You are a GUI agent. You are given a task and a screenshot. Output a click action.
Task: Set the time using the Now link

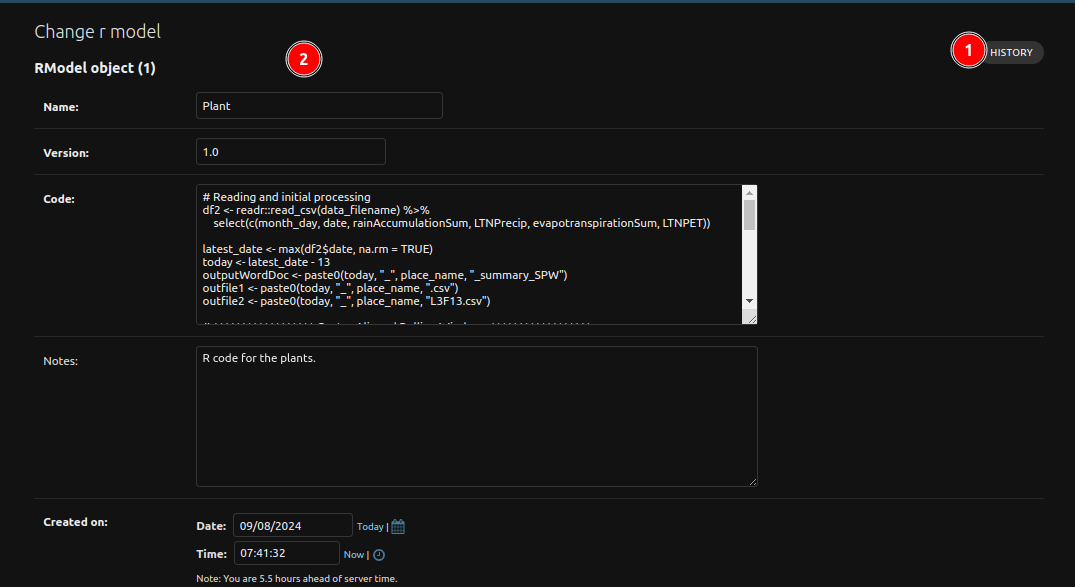354,555
